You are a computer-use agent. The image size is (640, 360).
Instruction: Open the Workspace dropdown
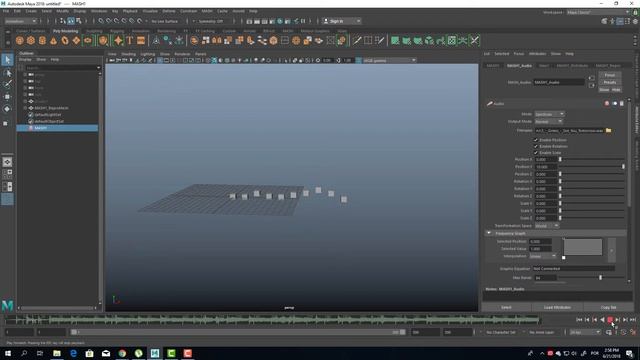click(x=598, y=13)
